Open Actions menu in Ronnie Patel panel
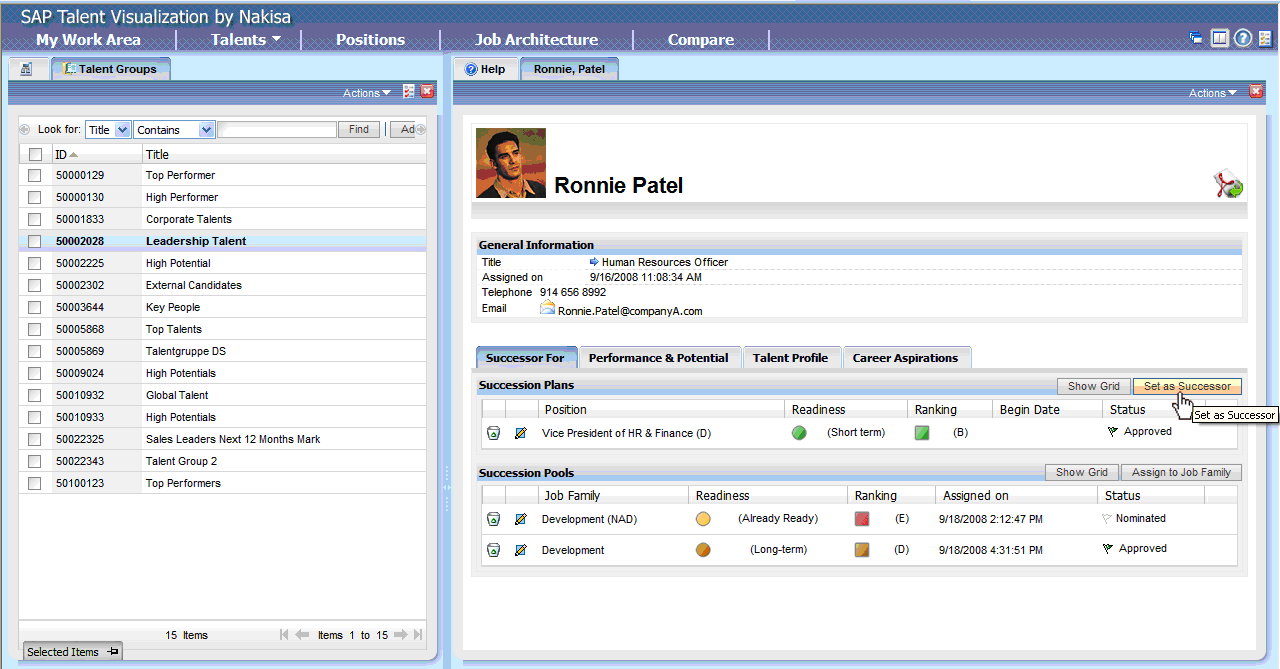Image resolution: width=1280 pixels, height=669 pixels. click(x=1213, y=93)
